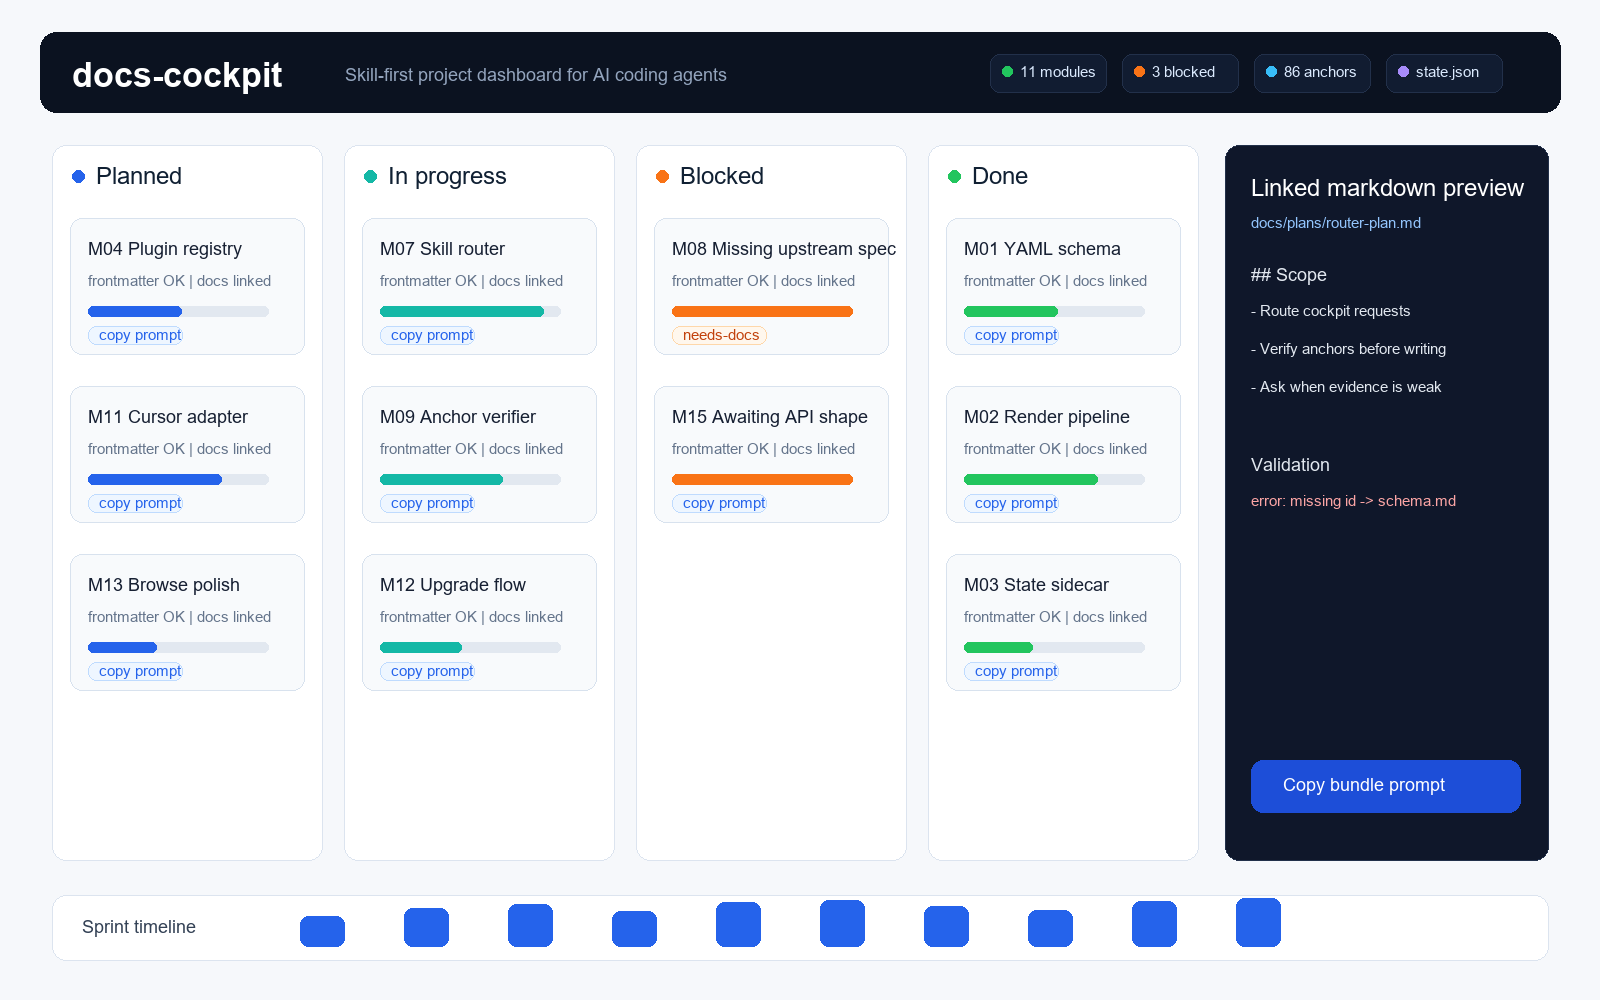Click '- Ask when evidence is weak' line

click(1346, 387)
